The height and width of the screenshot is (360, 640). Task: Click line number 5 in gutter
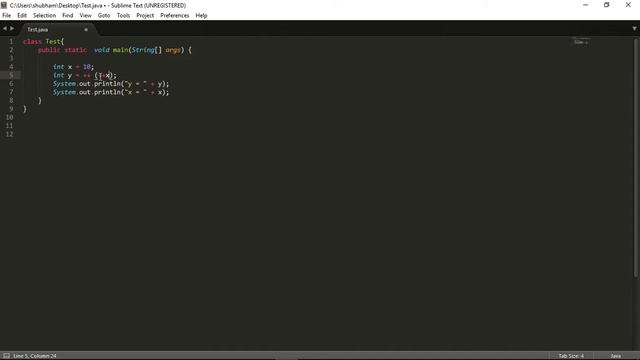(x=11, y=75)
